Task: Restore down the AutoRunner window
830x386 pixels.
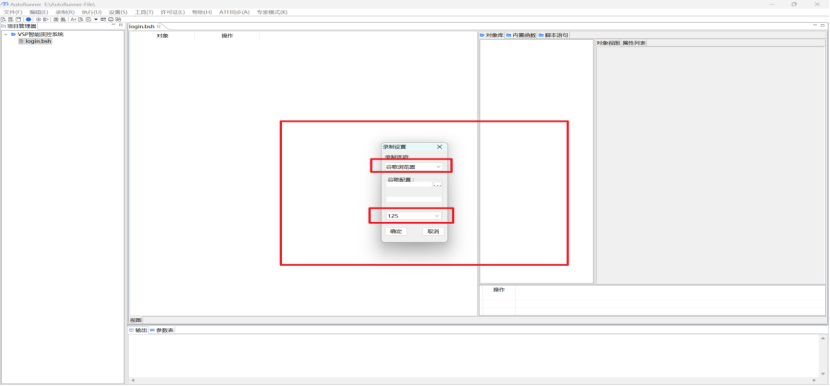Action: tap(794, 4)
